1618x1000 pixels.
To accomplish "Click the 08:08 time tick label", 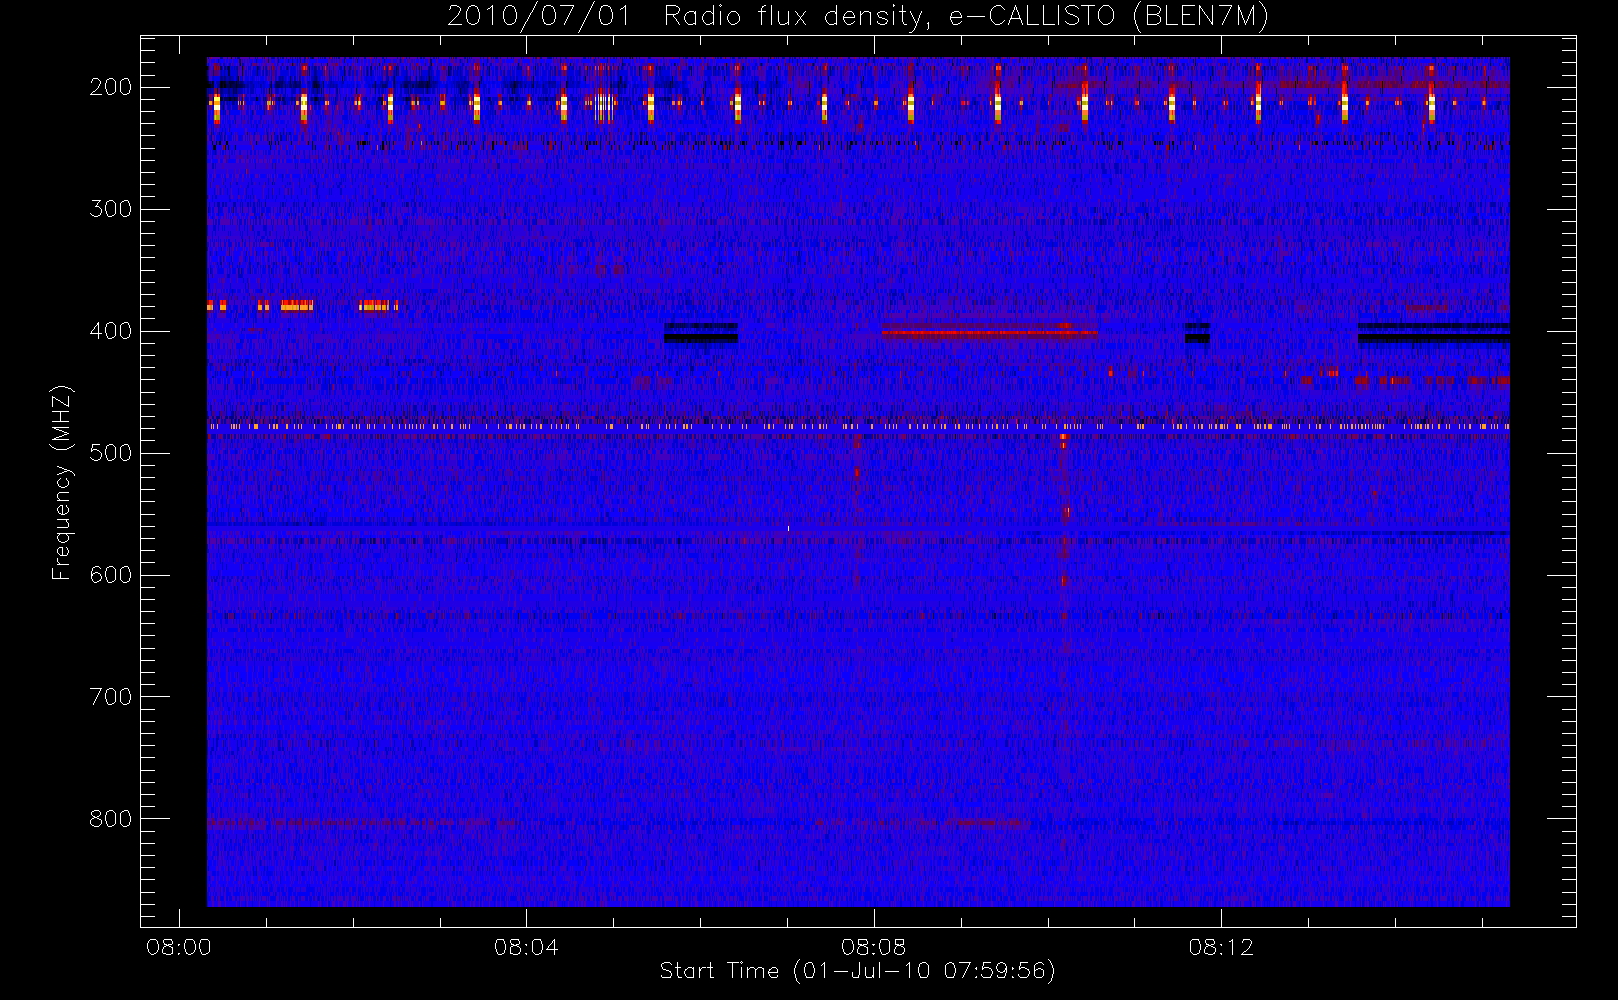I will point(874,947).
